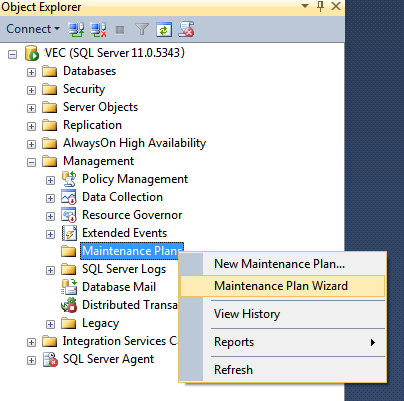Select the Maintenance Plans tree item

(132, 251)
